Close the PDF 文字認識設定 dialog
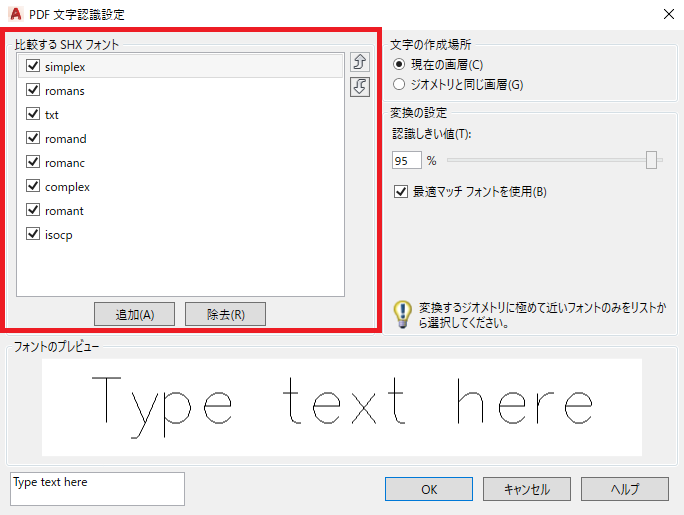 (669, 14)
